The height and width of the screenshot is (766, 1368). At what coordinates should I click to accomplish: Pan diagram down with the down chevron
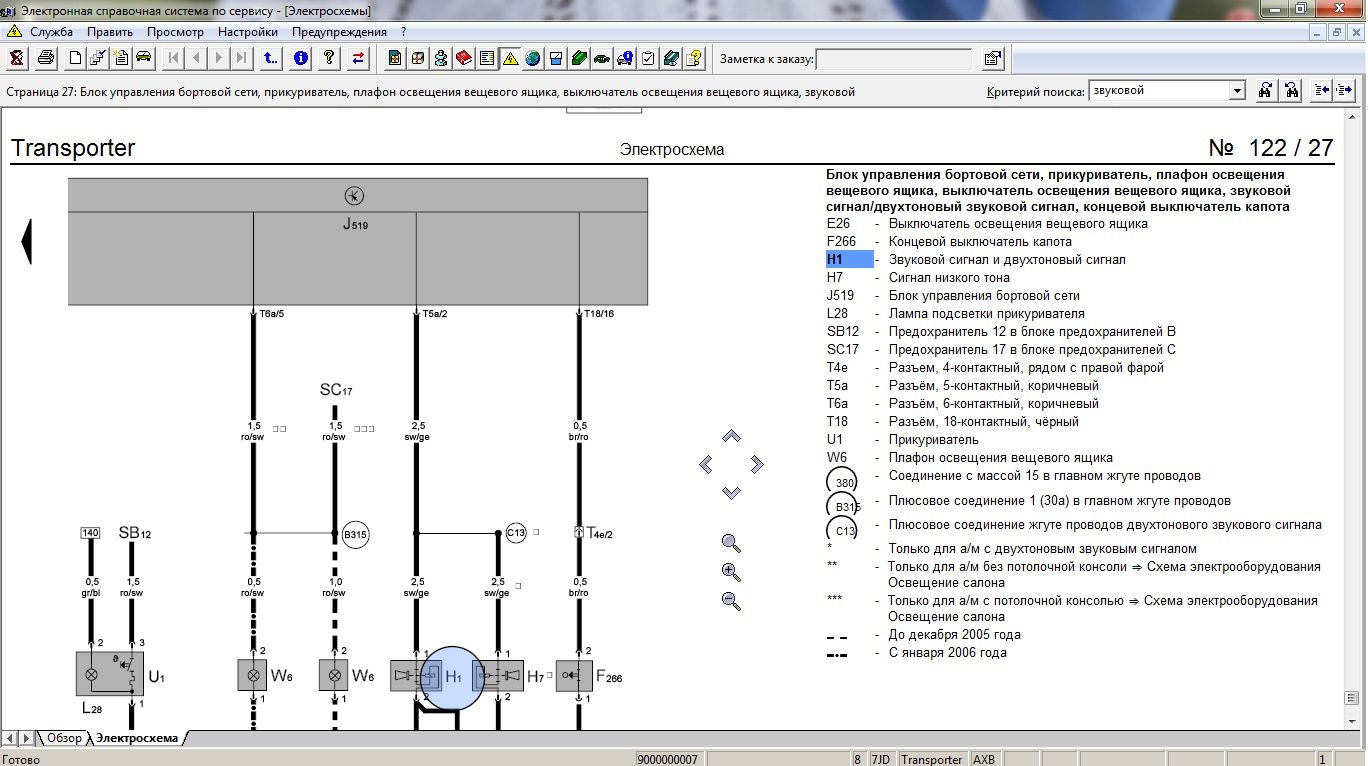[731, 492]
